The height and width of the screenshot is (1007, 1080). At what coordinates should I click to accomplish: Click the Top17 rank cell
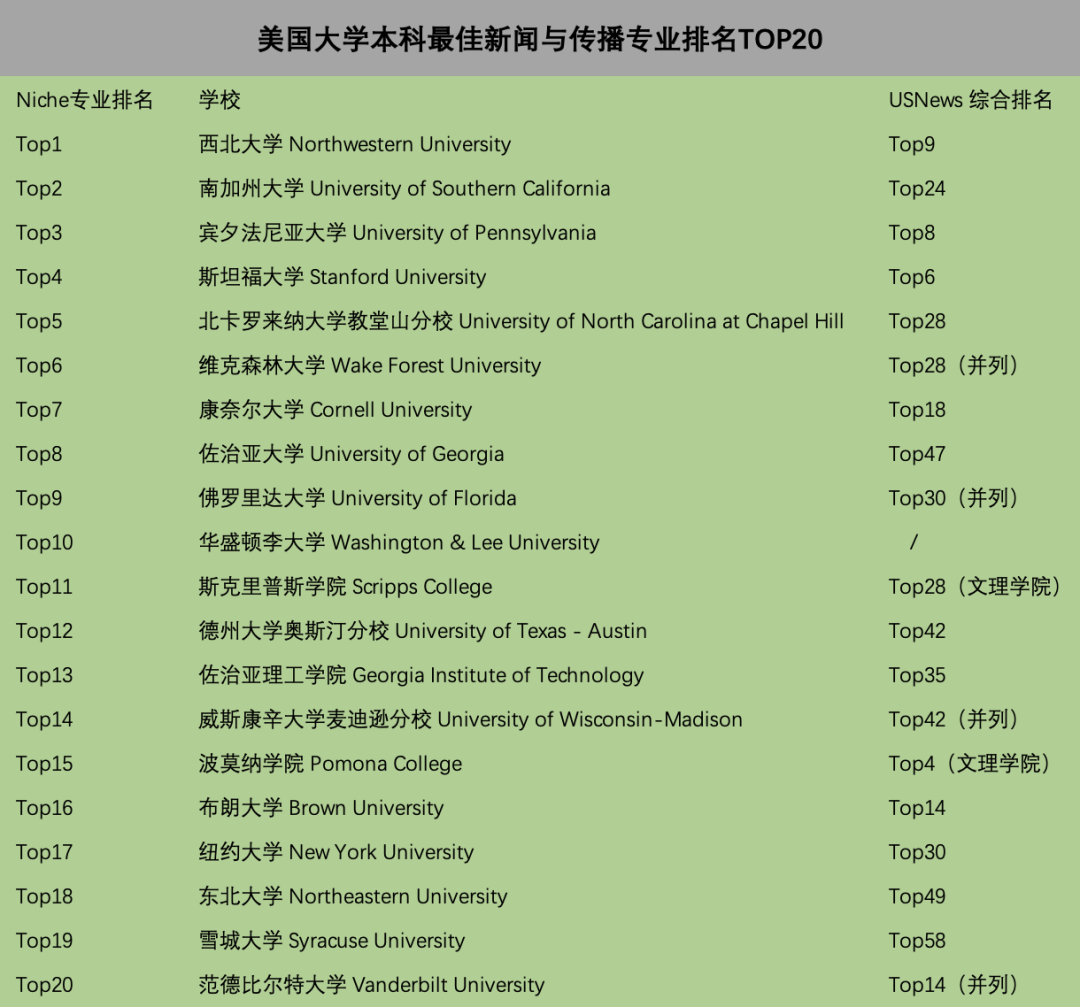(44, 852)
